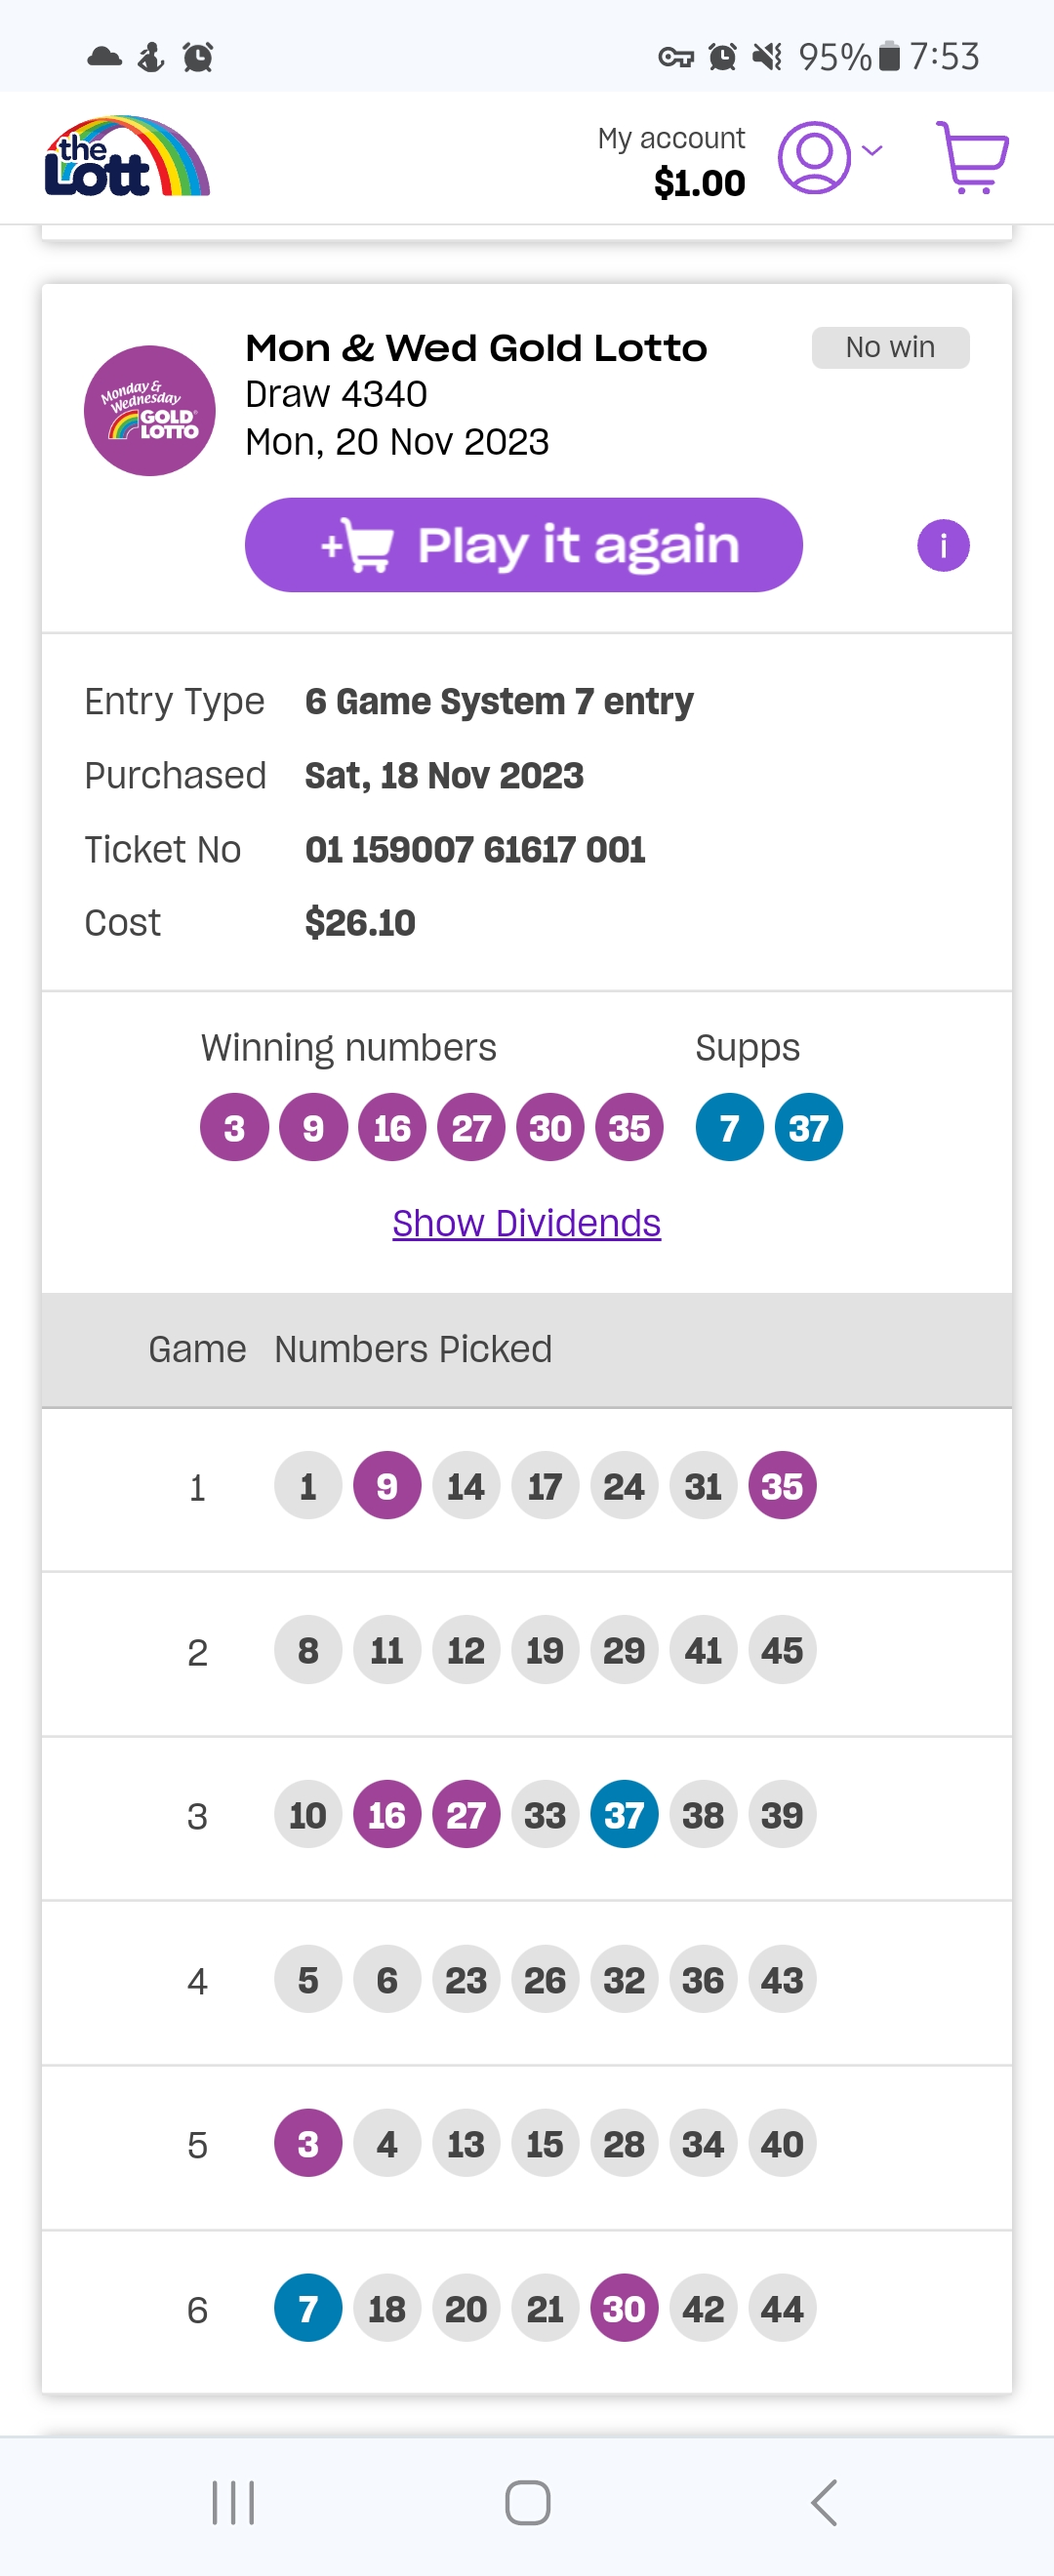Open the shopping cart icon
The image size is (1054, 2576).
[x=971, y=157]
